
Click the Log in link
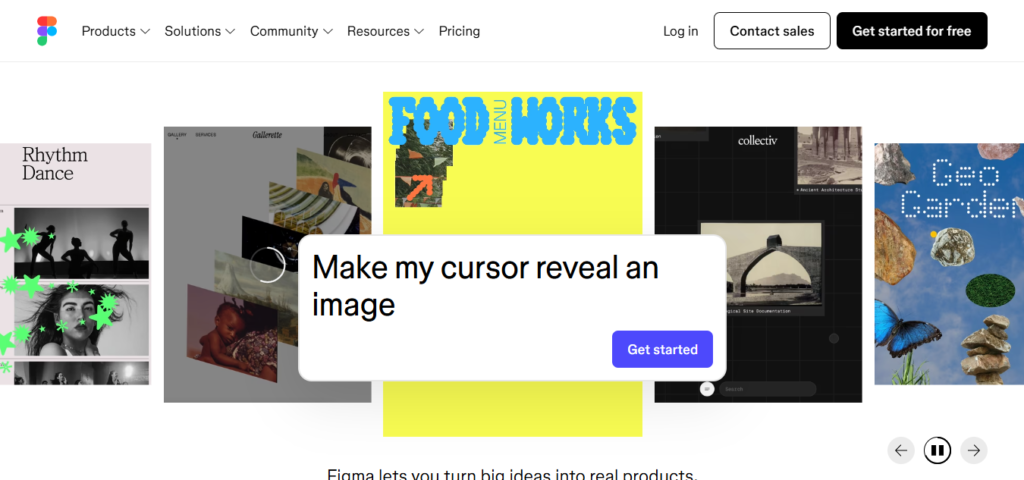680,31
